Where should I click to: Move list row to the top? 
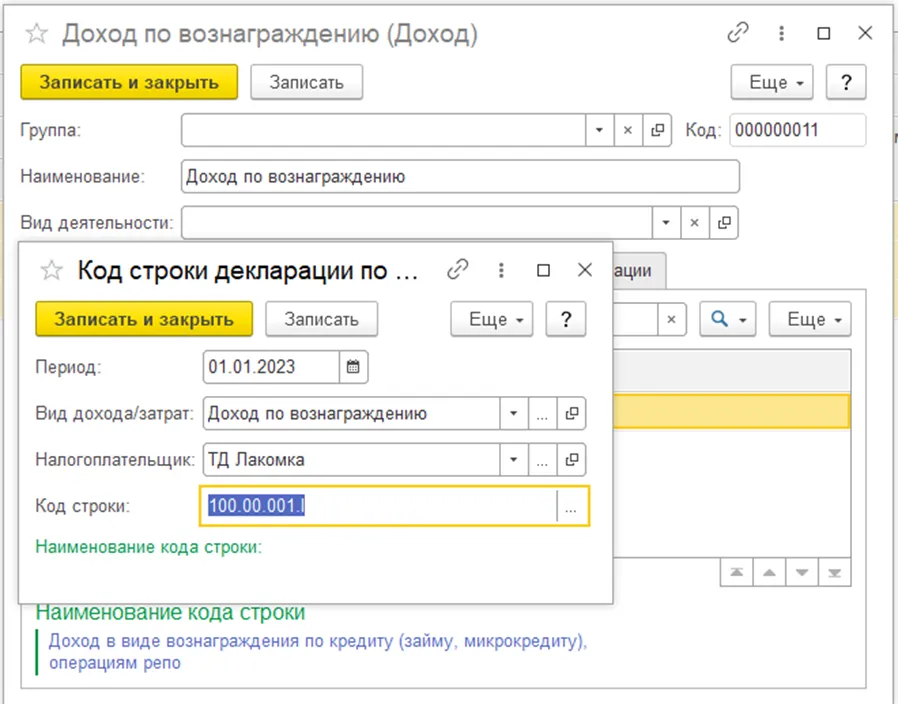[x=736, y=572]
